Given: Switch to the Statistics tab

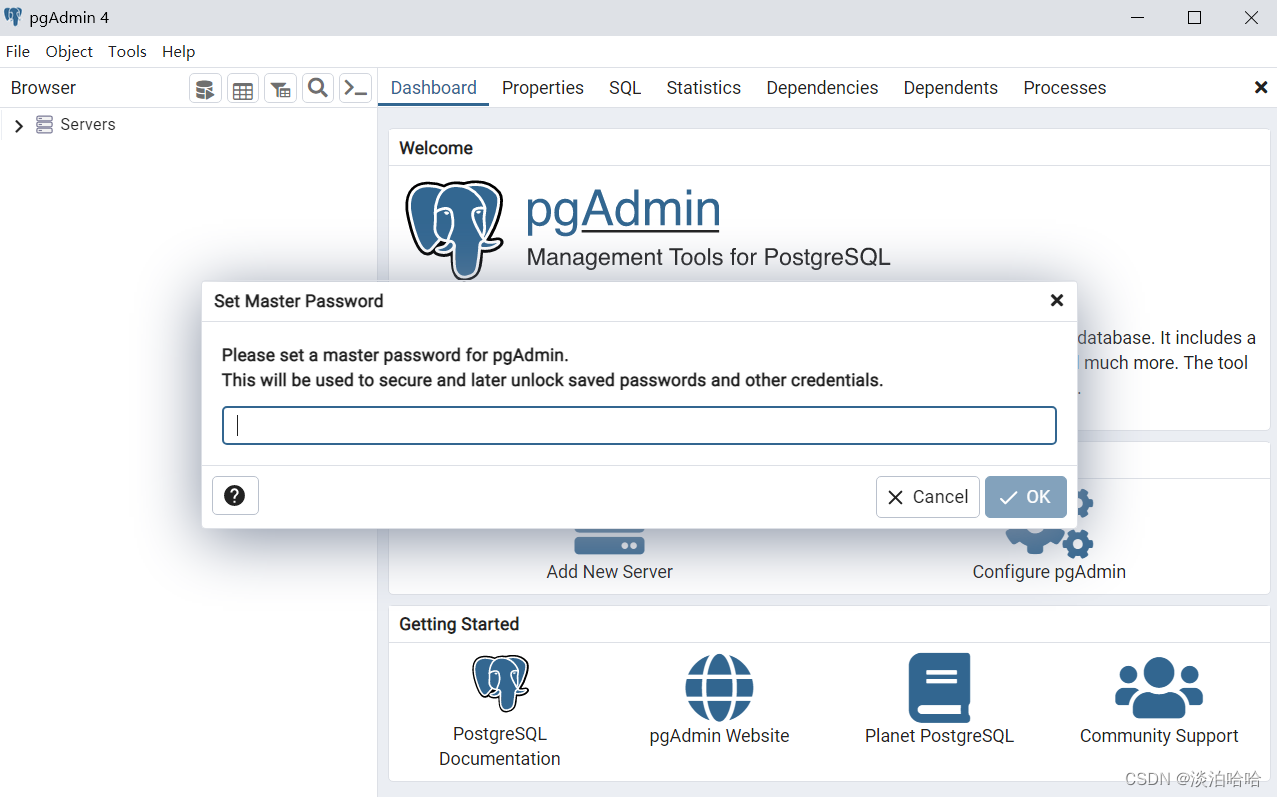Looking at the screenshot, I should pyautogui.click(x=704, y=88).
